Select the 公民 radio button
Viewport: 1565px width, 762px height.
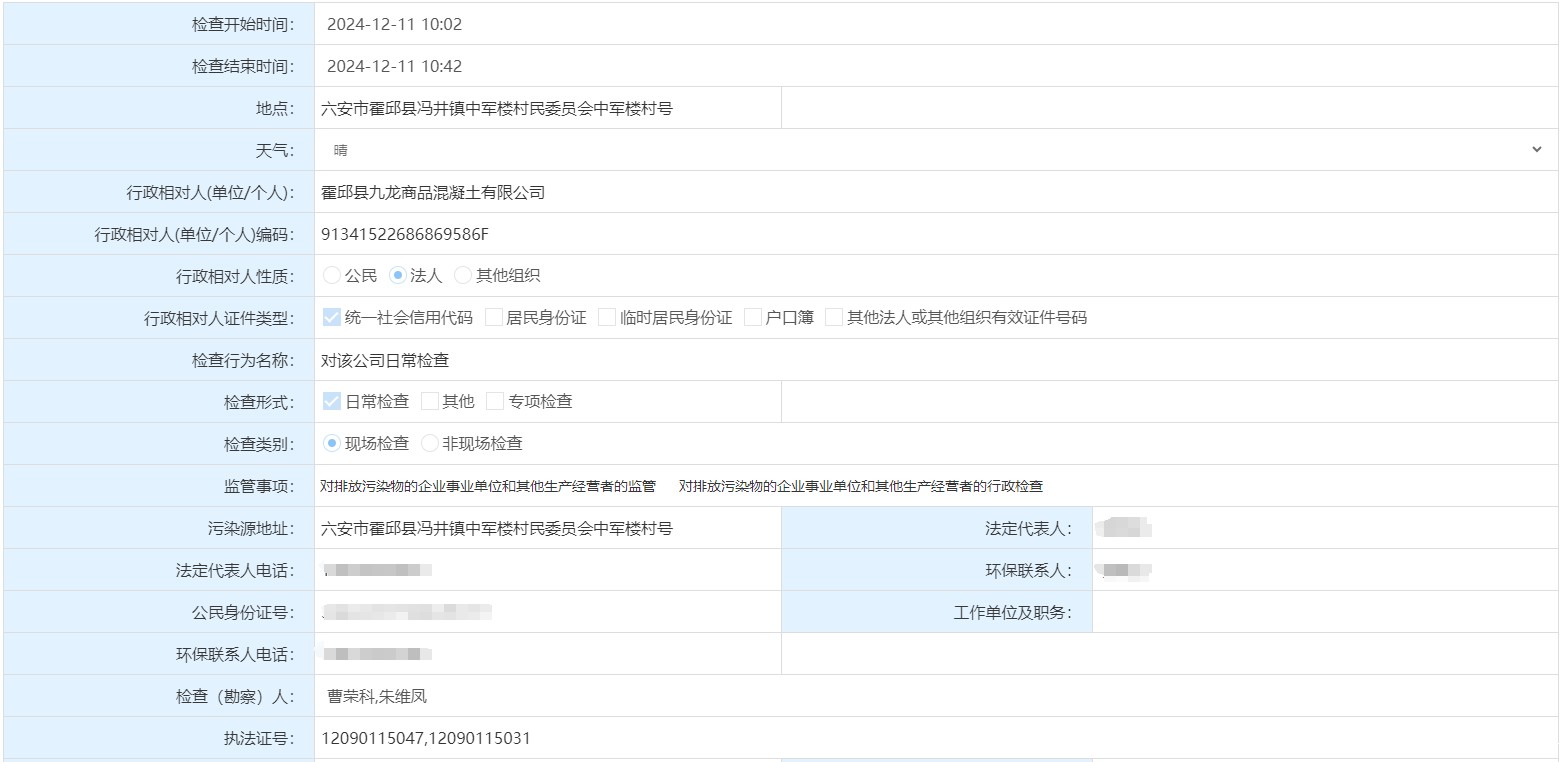click(332, 276)
